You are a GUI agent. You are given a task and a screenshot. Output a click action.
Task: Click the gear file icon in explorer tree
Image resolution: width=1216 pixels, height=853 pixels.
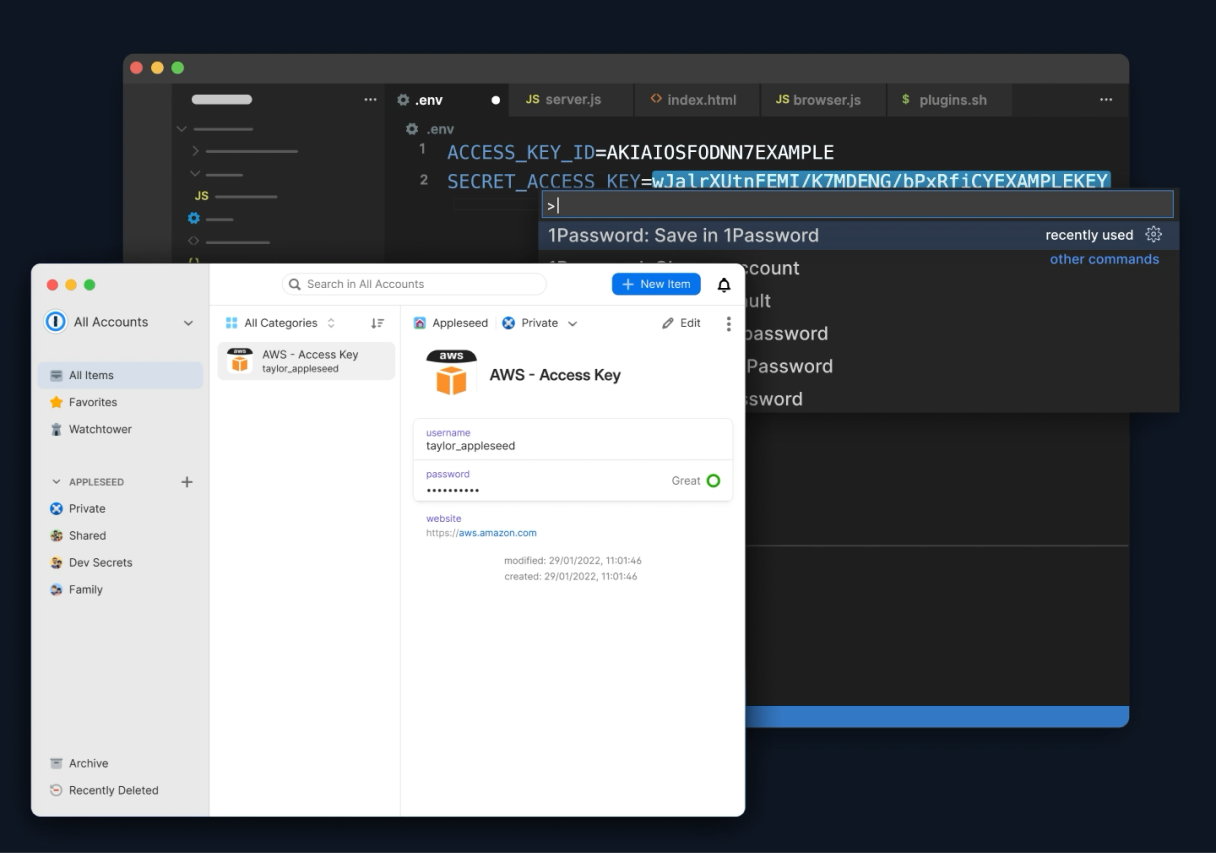click(x=194, y=218)
